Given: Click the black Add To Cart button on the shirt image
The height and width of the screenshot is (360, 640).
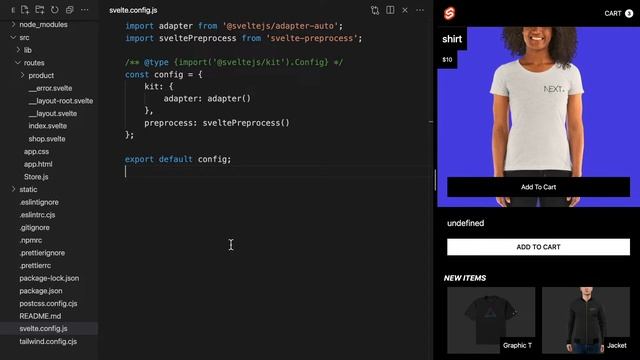Looking at the screenshot, I should point(538,187).
